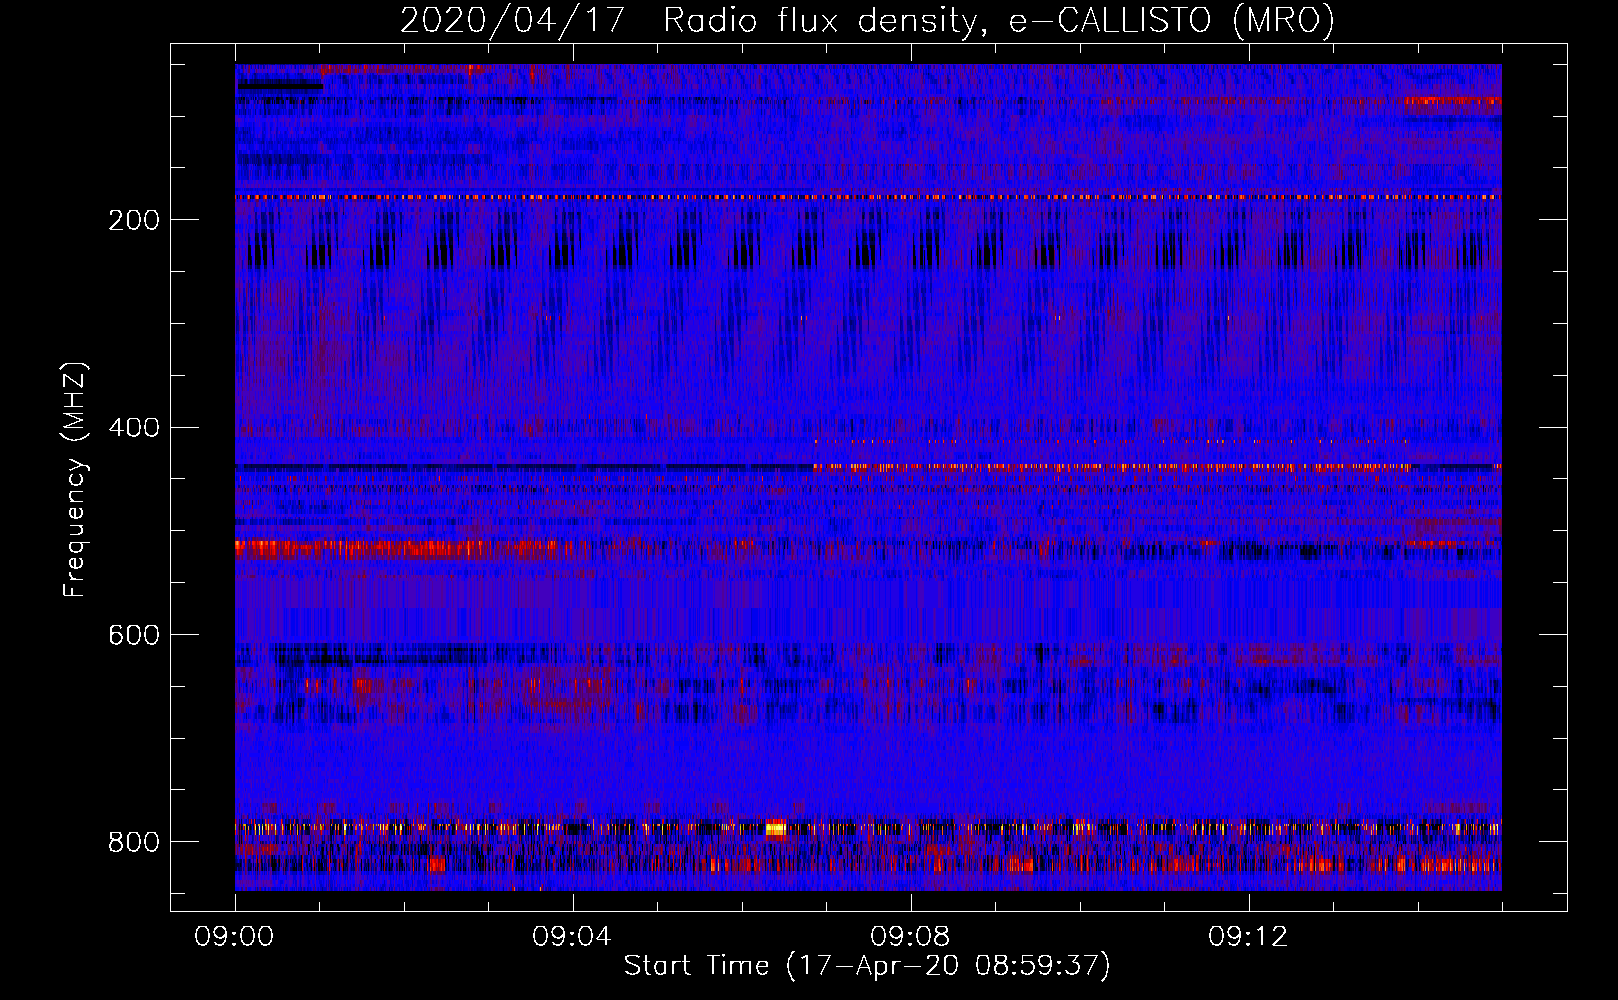Click the '09:04' time tick label

[x=572, y=937]
